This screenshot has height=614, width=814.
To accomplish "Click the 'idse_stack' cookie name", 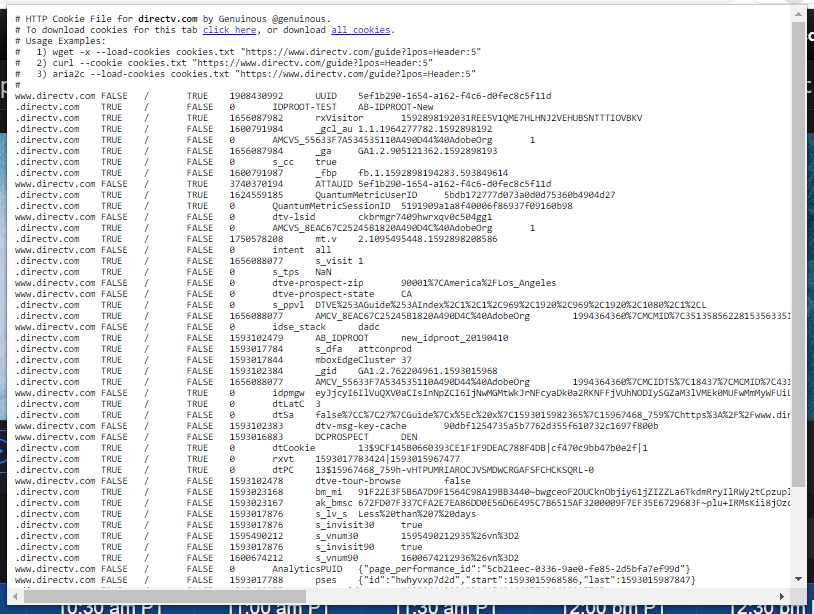I will click(x=299, y=327).
